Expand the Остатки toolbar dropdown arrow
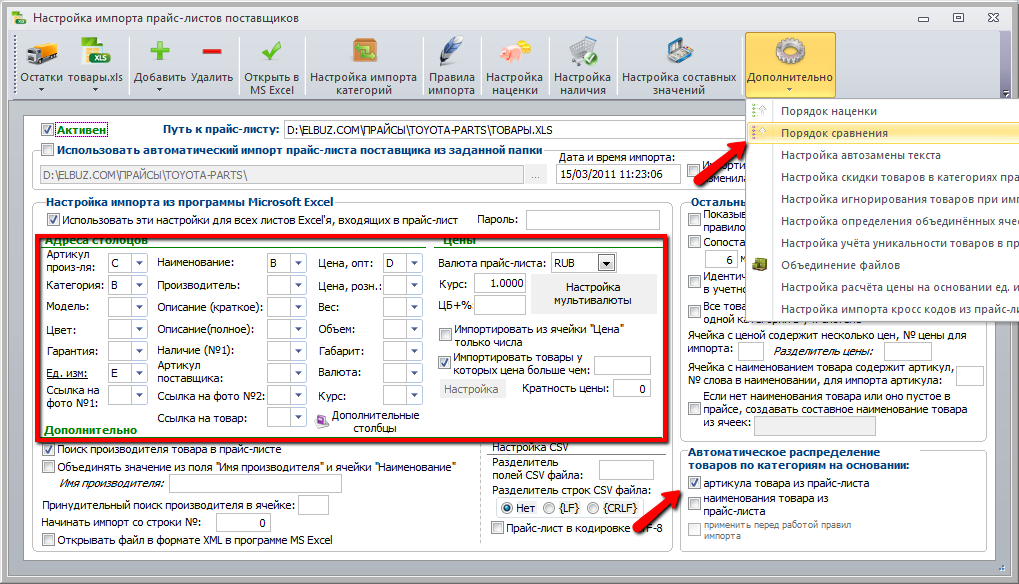Viewport: 1019px width, 584px height. pyautogui.click(x=42, y=90)
